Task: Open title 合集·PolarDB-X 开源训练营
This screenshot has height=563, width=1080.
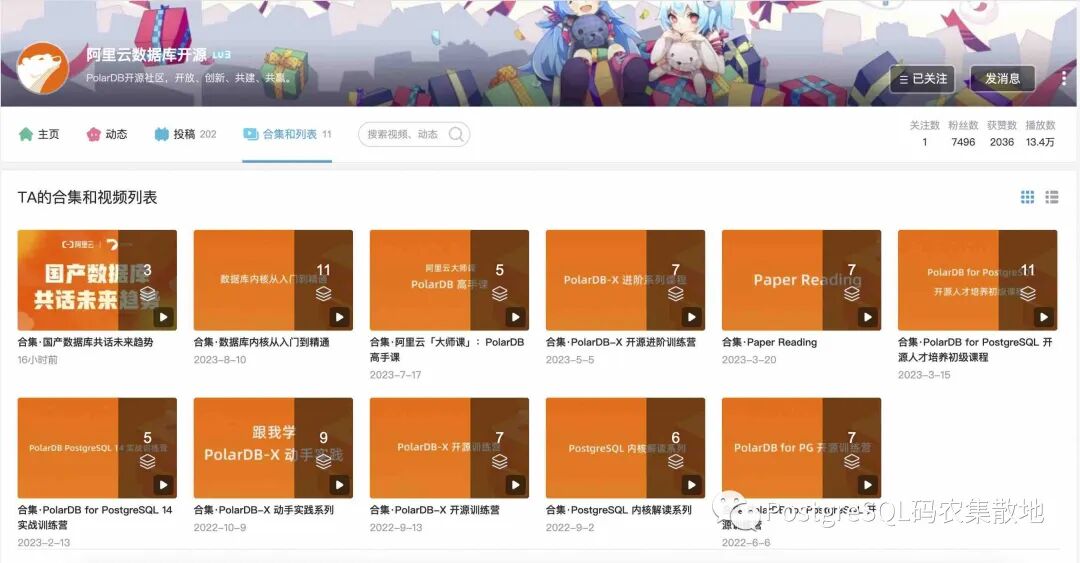Action: 435,510
